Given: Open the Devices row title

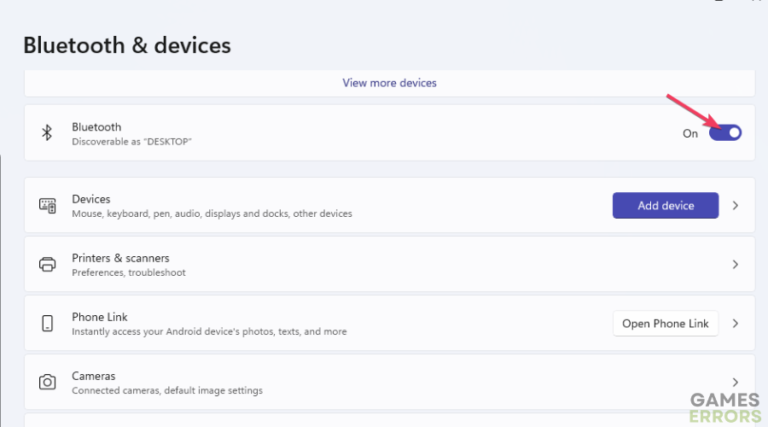Looking at the screenshot, I should 91,199.
